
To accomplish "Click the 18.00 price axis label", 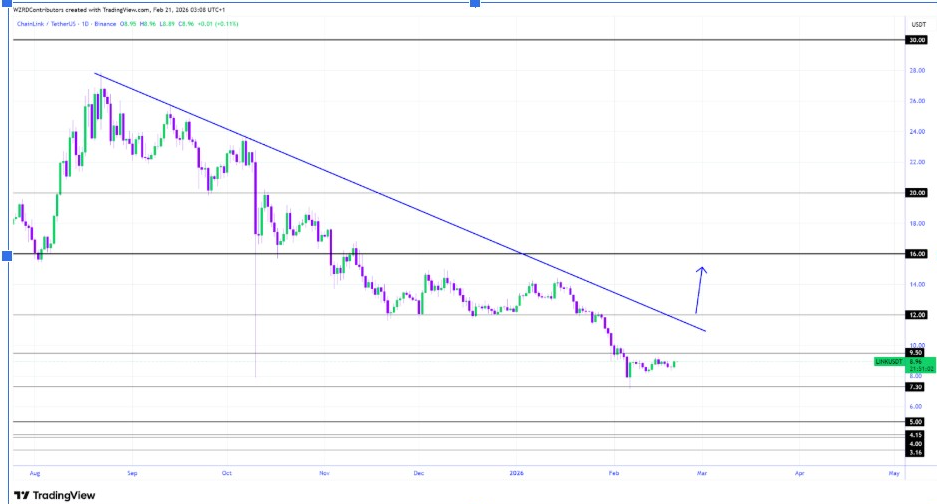I will (x=917, y=224).
